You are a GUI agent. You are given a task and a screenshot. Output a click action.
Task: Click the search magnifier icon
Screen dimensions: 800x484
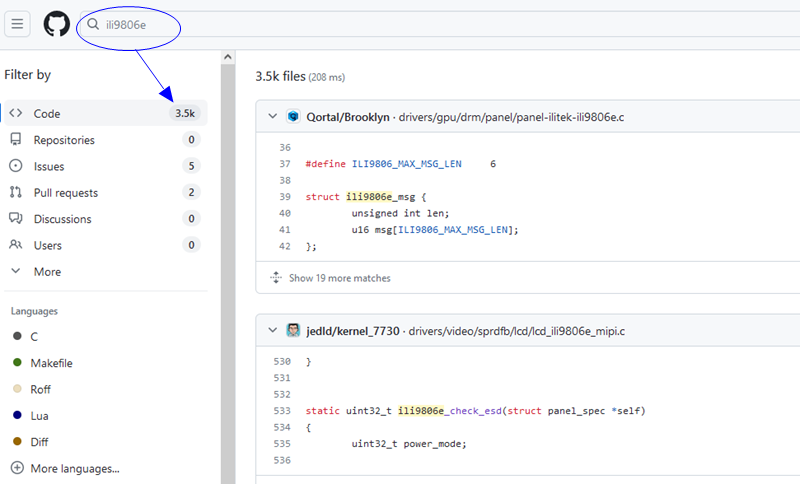(x=93, y=24)
